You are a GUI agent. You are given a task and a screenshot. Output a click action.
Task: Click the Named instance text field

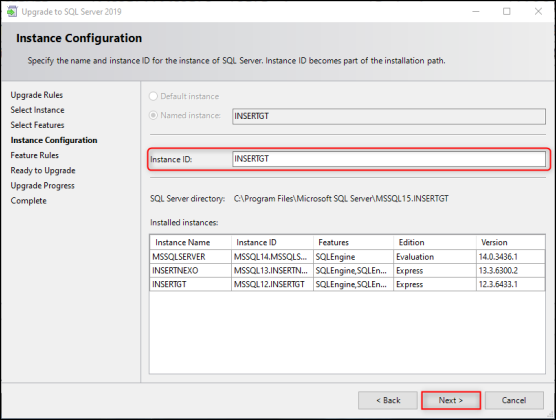pyautogui.click(x=389, y=116)
